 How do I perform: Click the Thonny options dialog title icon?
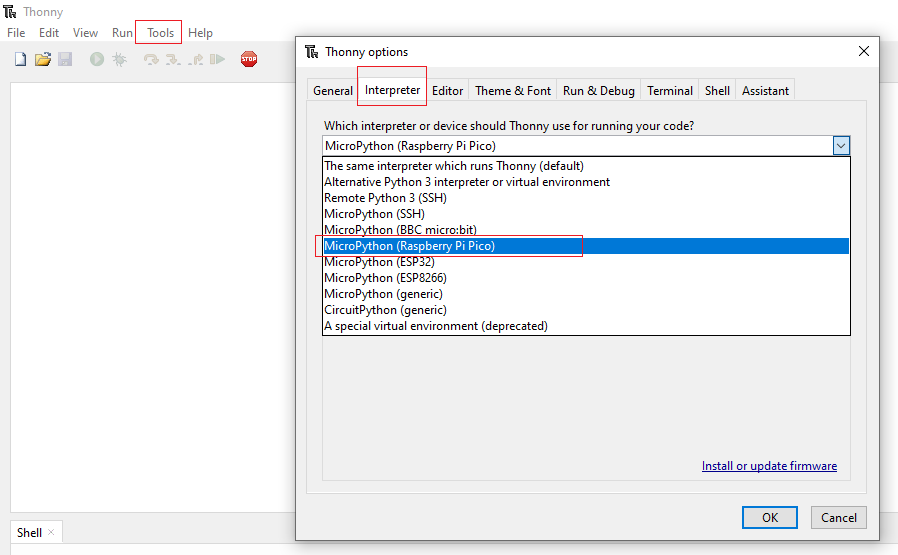(311, 52)
